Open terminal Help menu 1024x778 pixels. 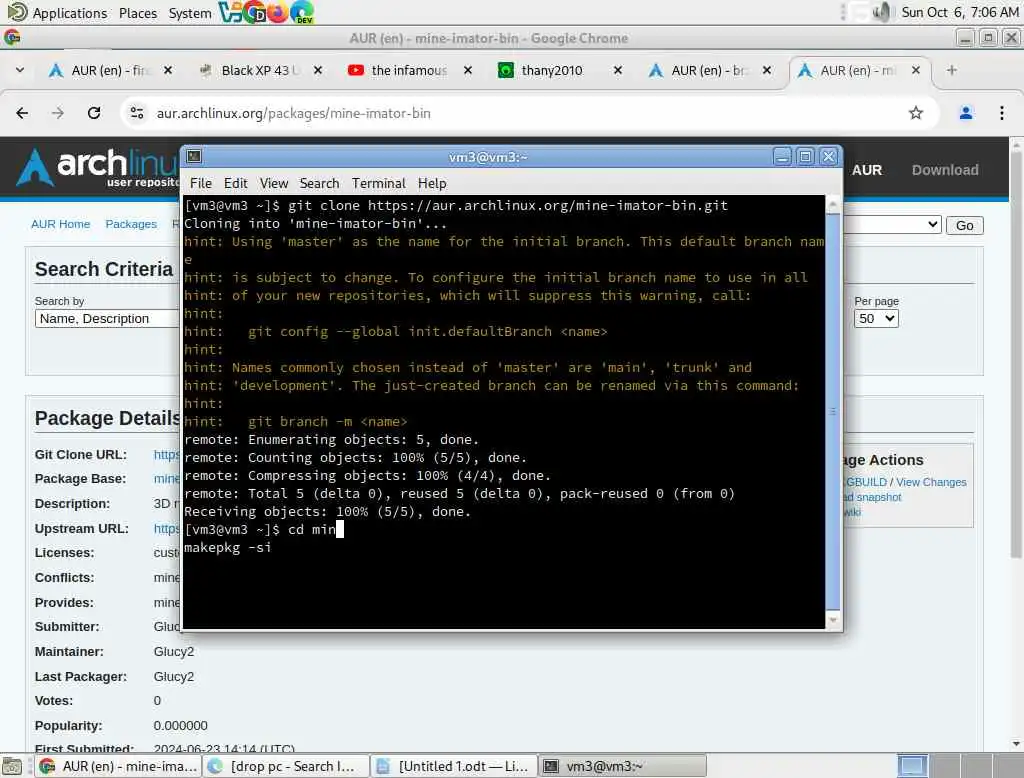(x=432, y=183)
